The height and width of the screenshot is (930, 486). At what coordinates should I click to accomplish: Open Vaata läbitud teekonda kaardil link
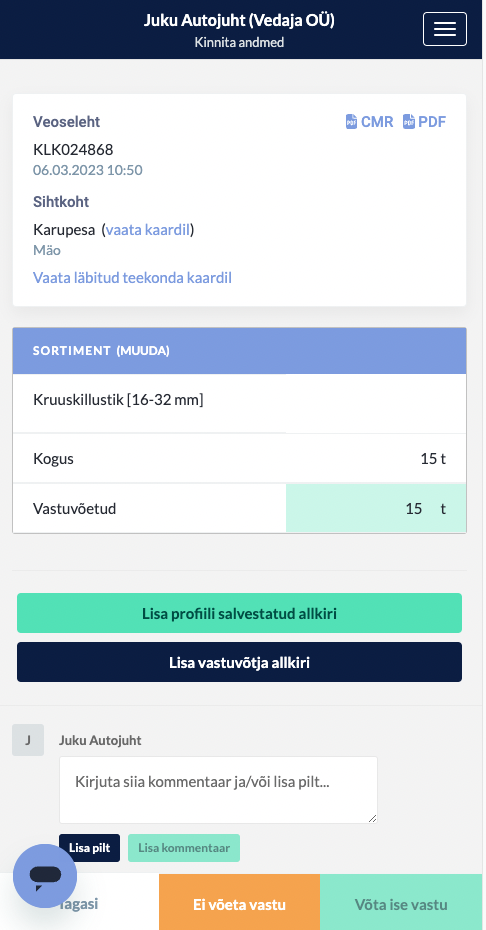pos(132,278)
